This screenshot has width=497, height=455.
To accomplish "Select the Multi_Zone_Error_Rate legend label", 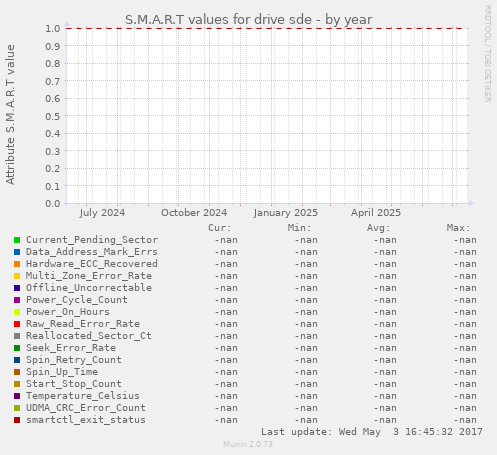I will (89, 276).
